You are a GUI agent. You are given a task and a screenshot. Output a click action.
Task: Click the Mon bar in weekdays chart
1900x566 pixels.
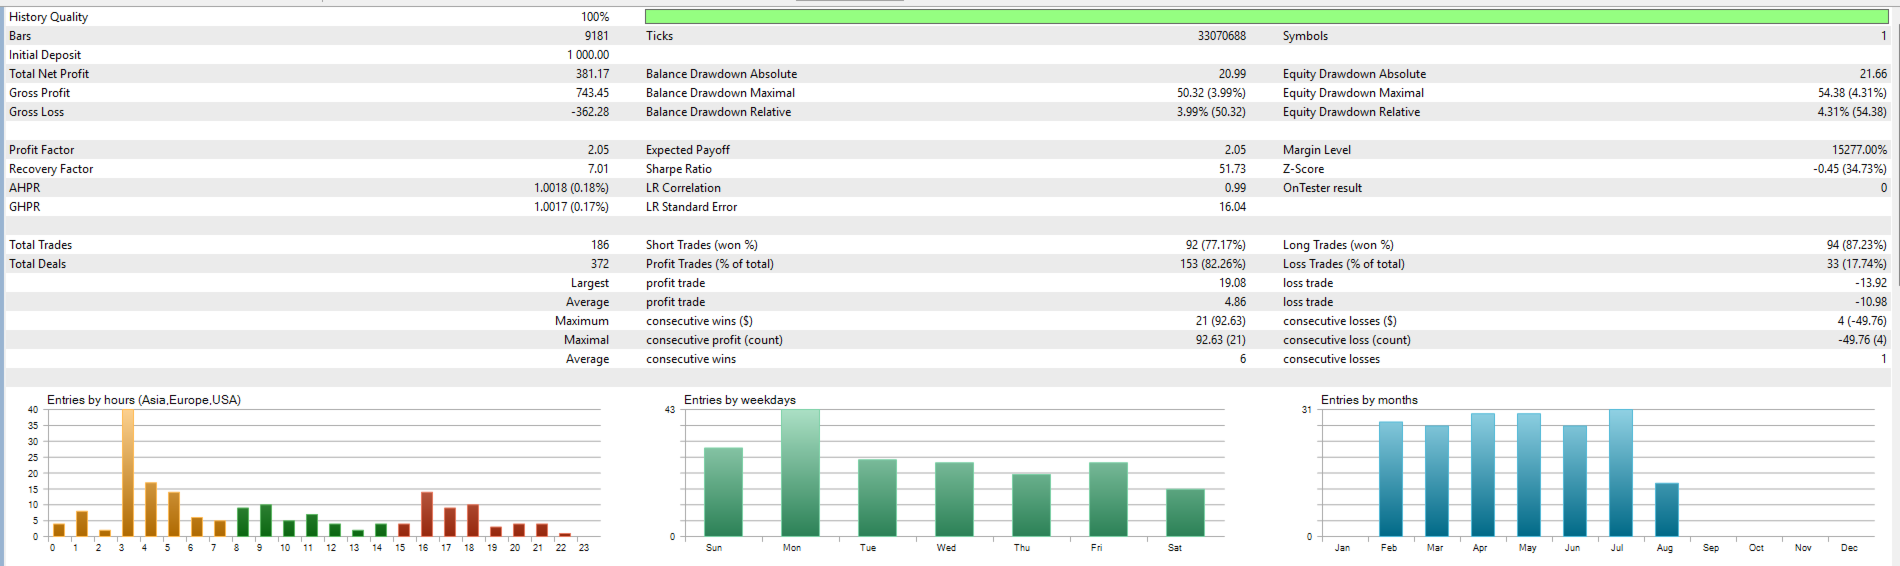[x=800, y=473]
